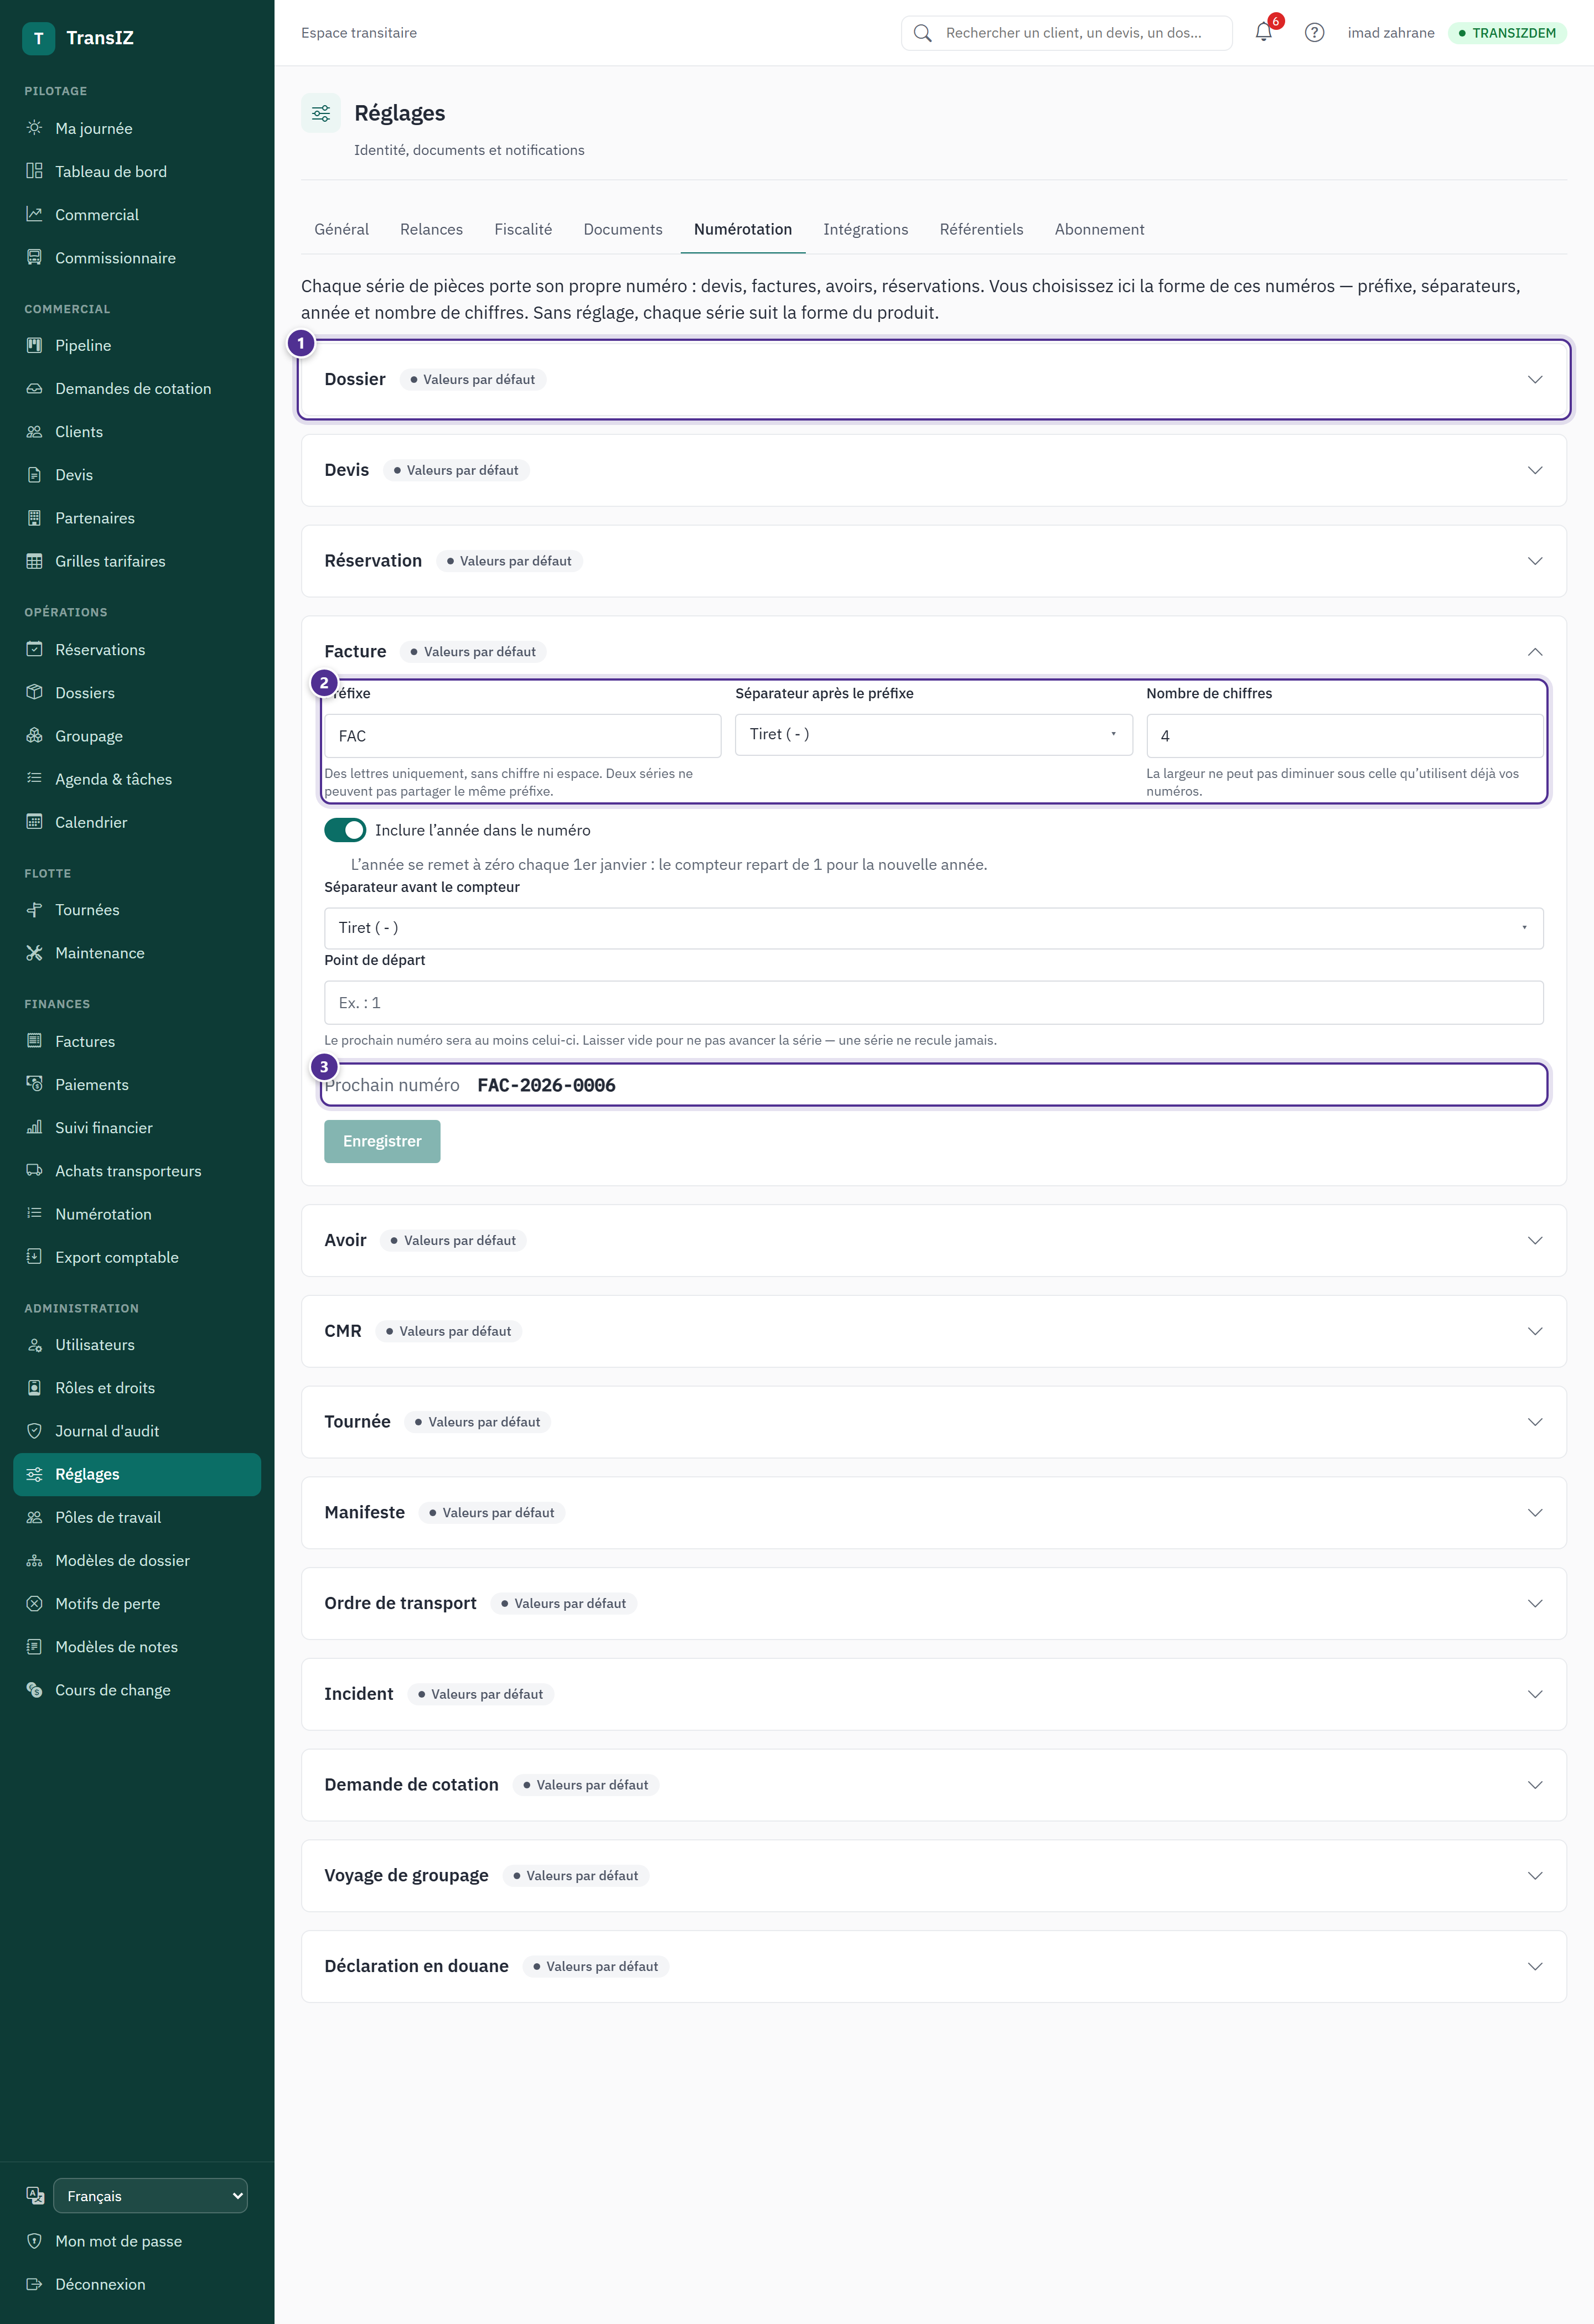Click the imad zahrane user name
The height and width of the screenshot is (2324, 1594).
(1390, 33)
